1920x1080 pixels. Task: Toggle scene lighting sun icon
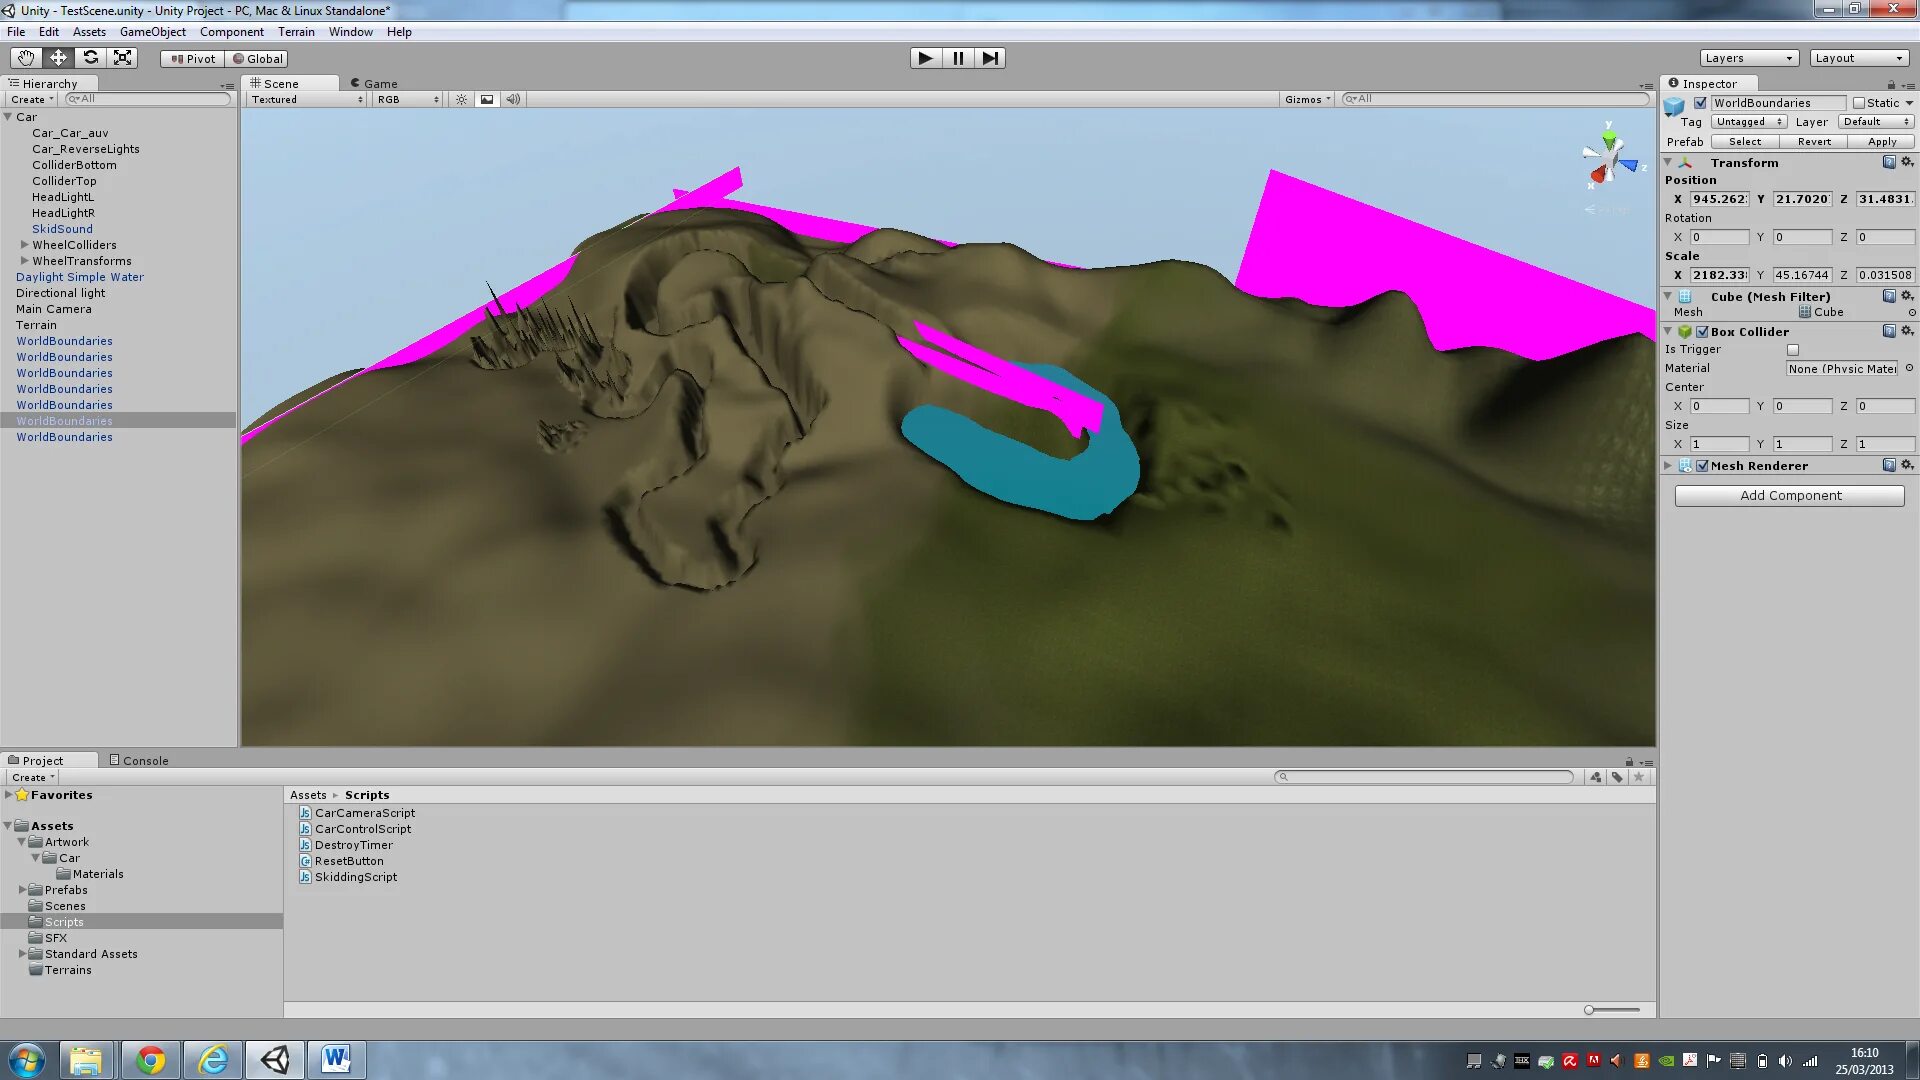pos(461,99)
